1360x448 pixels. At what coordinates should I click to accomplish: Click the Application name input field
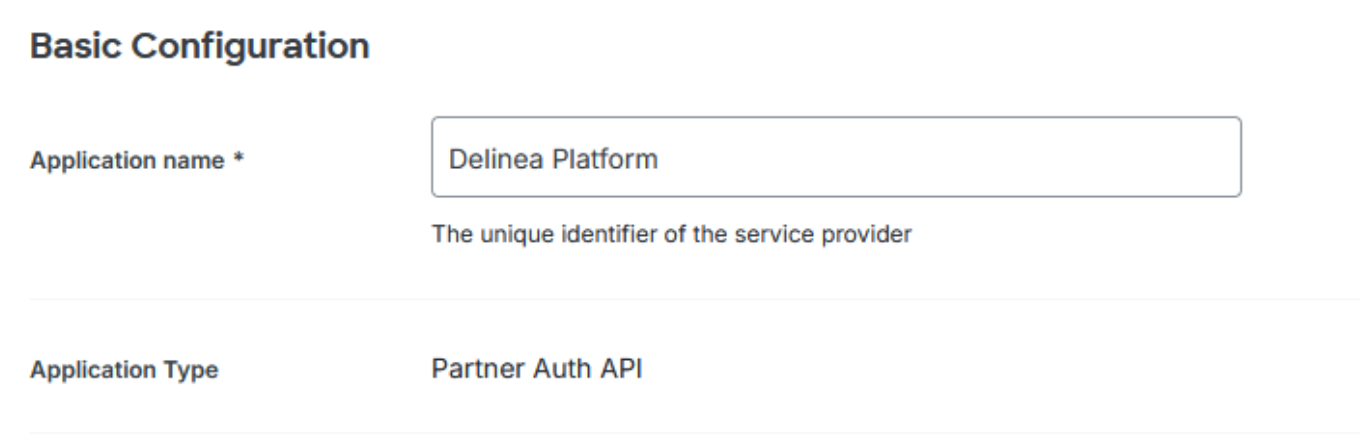836,157
